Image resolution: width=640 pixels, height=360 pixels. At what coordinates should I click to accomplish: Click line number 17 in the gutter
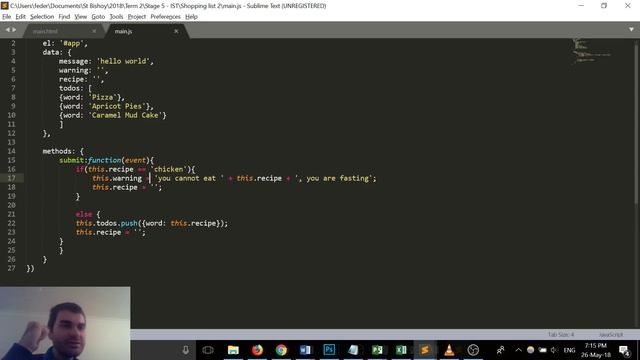(x=11, y=178)
